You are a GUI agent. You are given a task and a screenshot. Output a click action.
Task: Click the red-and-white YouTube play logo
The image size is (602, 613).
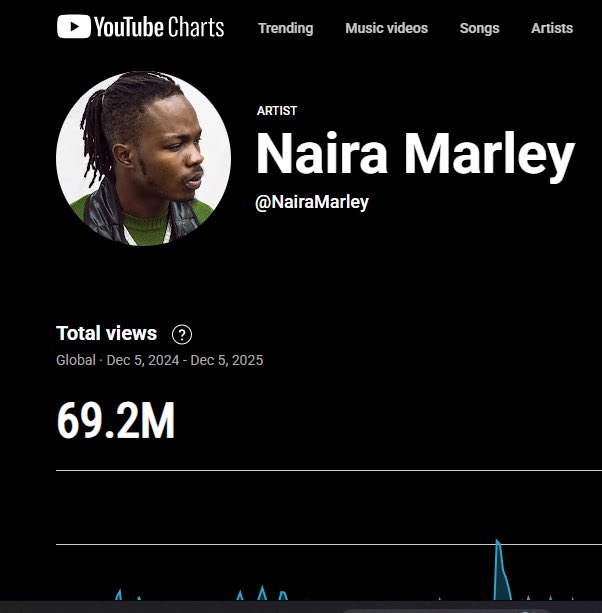point(73,27)
